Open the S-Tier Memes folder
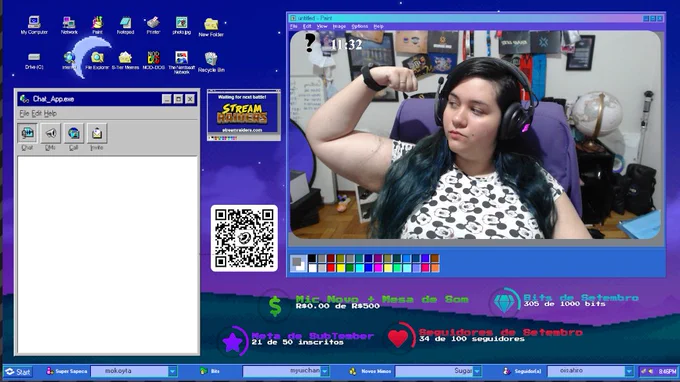The image size is (680, 382). [x=125, y=60]
